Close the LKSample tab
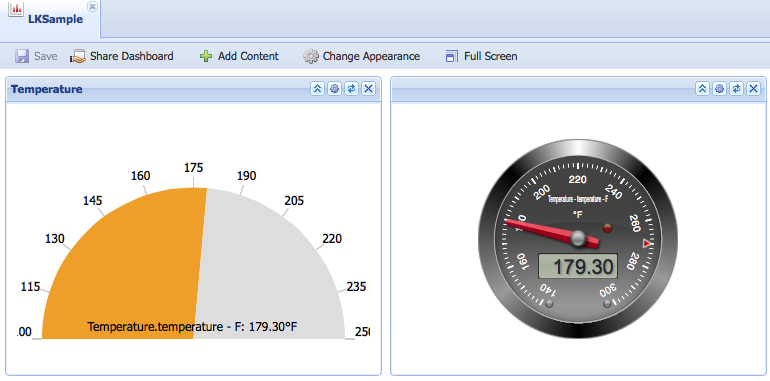Screen dimensions: 770x381 92,6
